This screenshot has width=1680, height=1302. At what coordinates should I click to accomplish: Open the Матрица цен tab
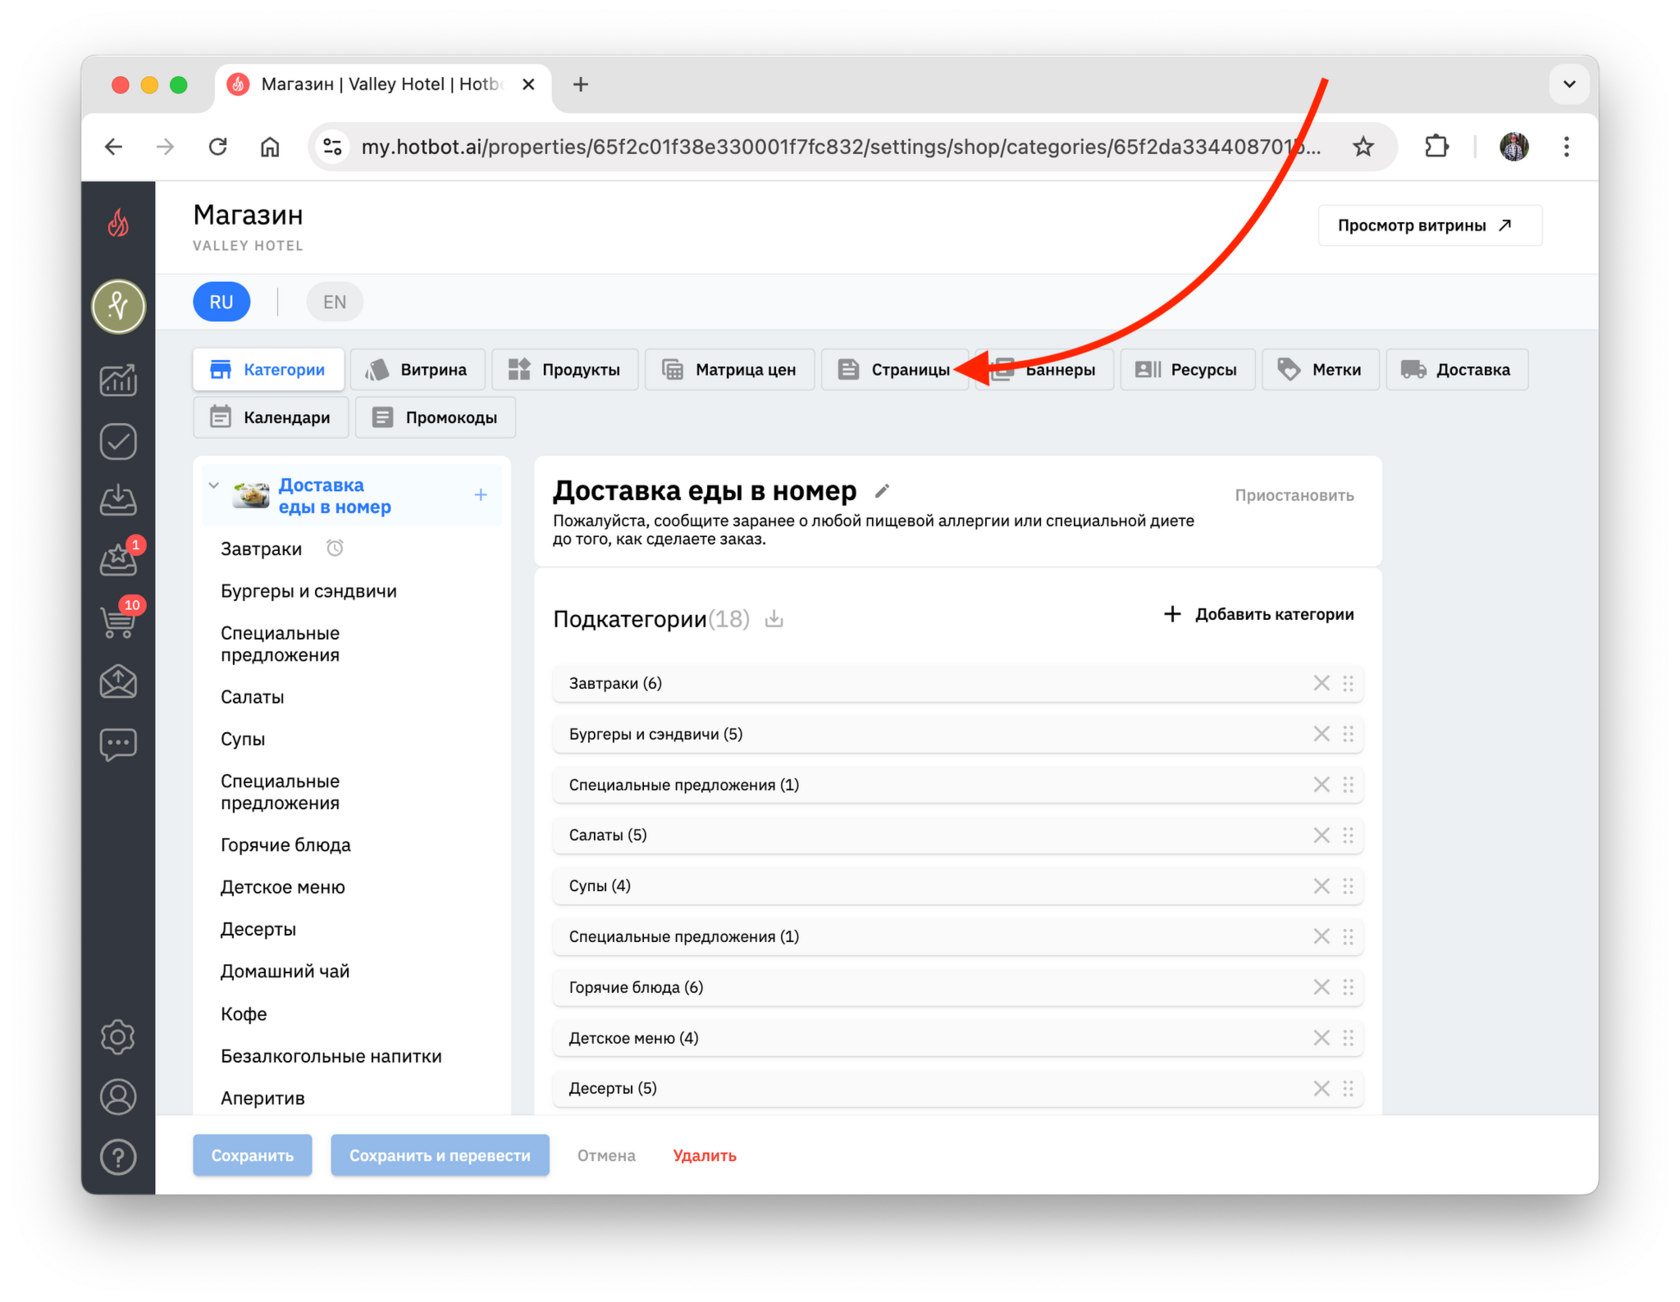point(729,370)
